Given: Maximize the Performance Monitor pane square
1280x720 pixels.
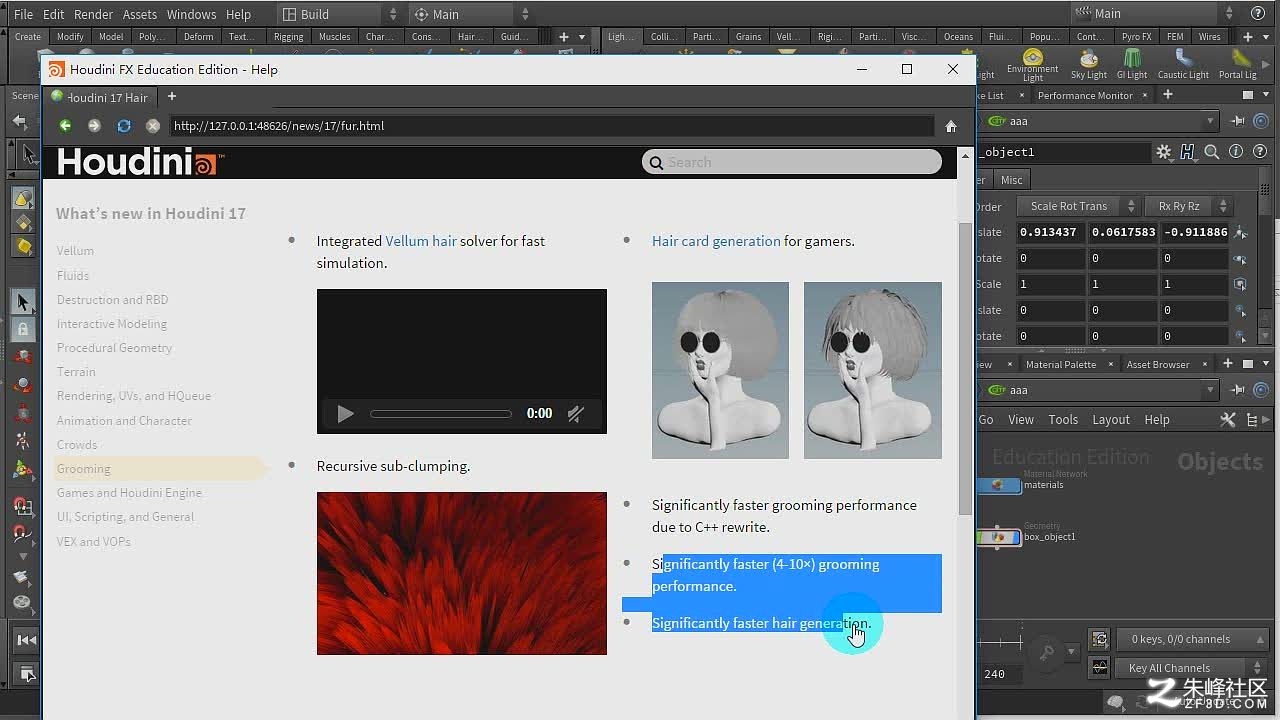Looking at the screenshot, I should point(1247,95).
